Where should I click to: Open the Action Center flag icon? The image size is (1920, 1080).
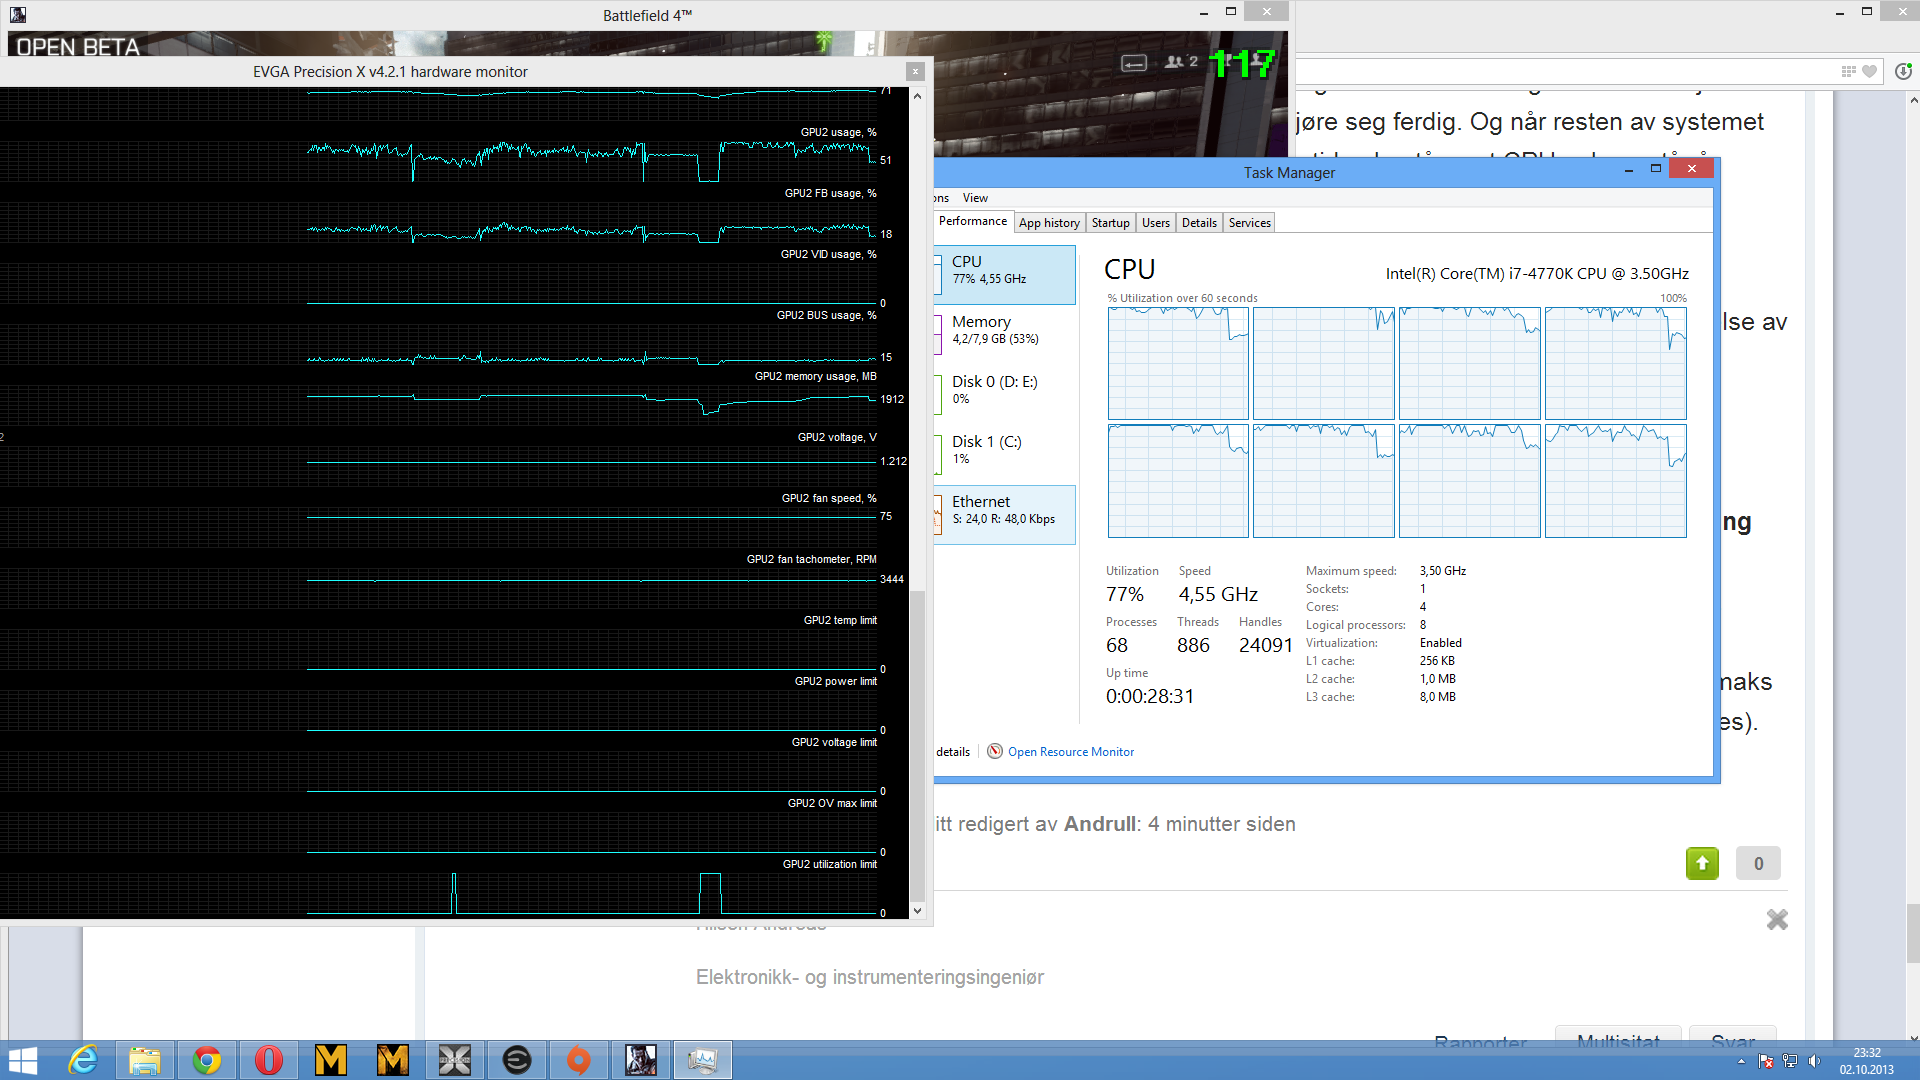click(1766, 1061)
